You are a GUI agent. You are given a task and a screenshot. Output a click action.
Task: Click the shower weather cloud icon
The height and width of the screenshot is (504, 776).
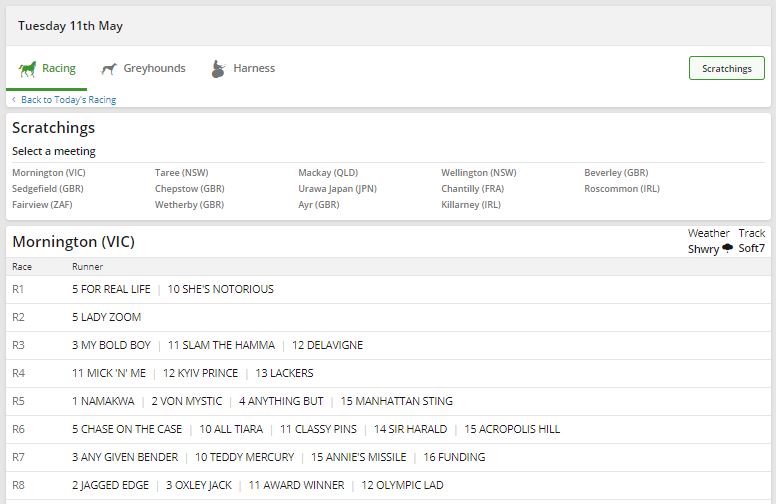click(728, 248)
